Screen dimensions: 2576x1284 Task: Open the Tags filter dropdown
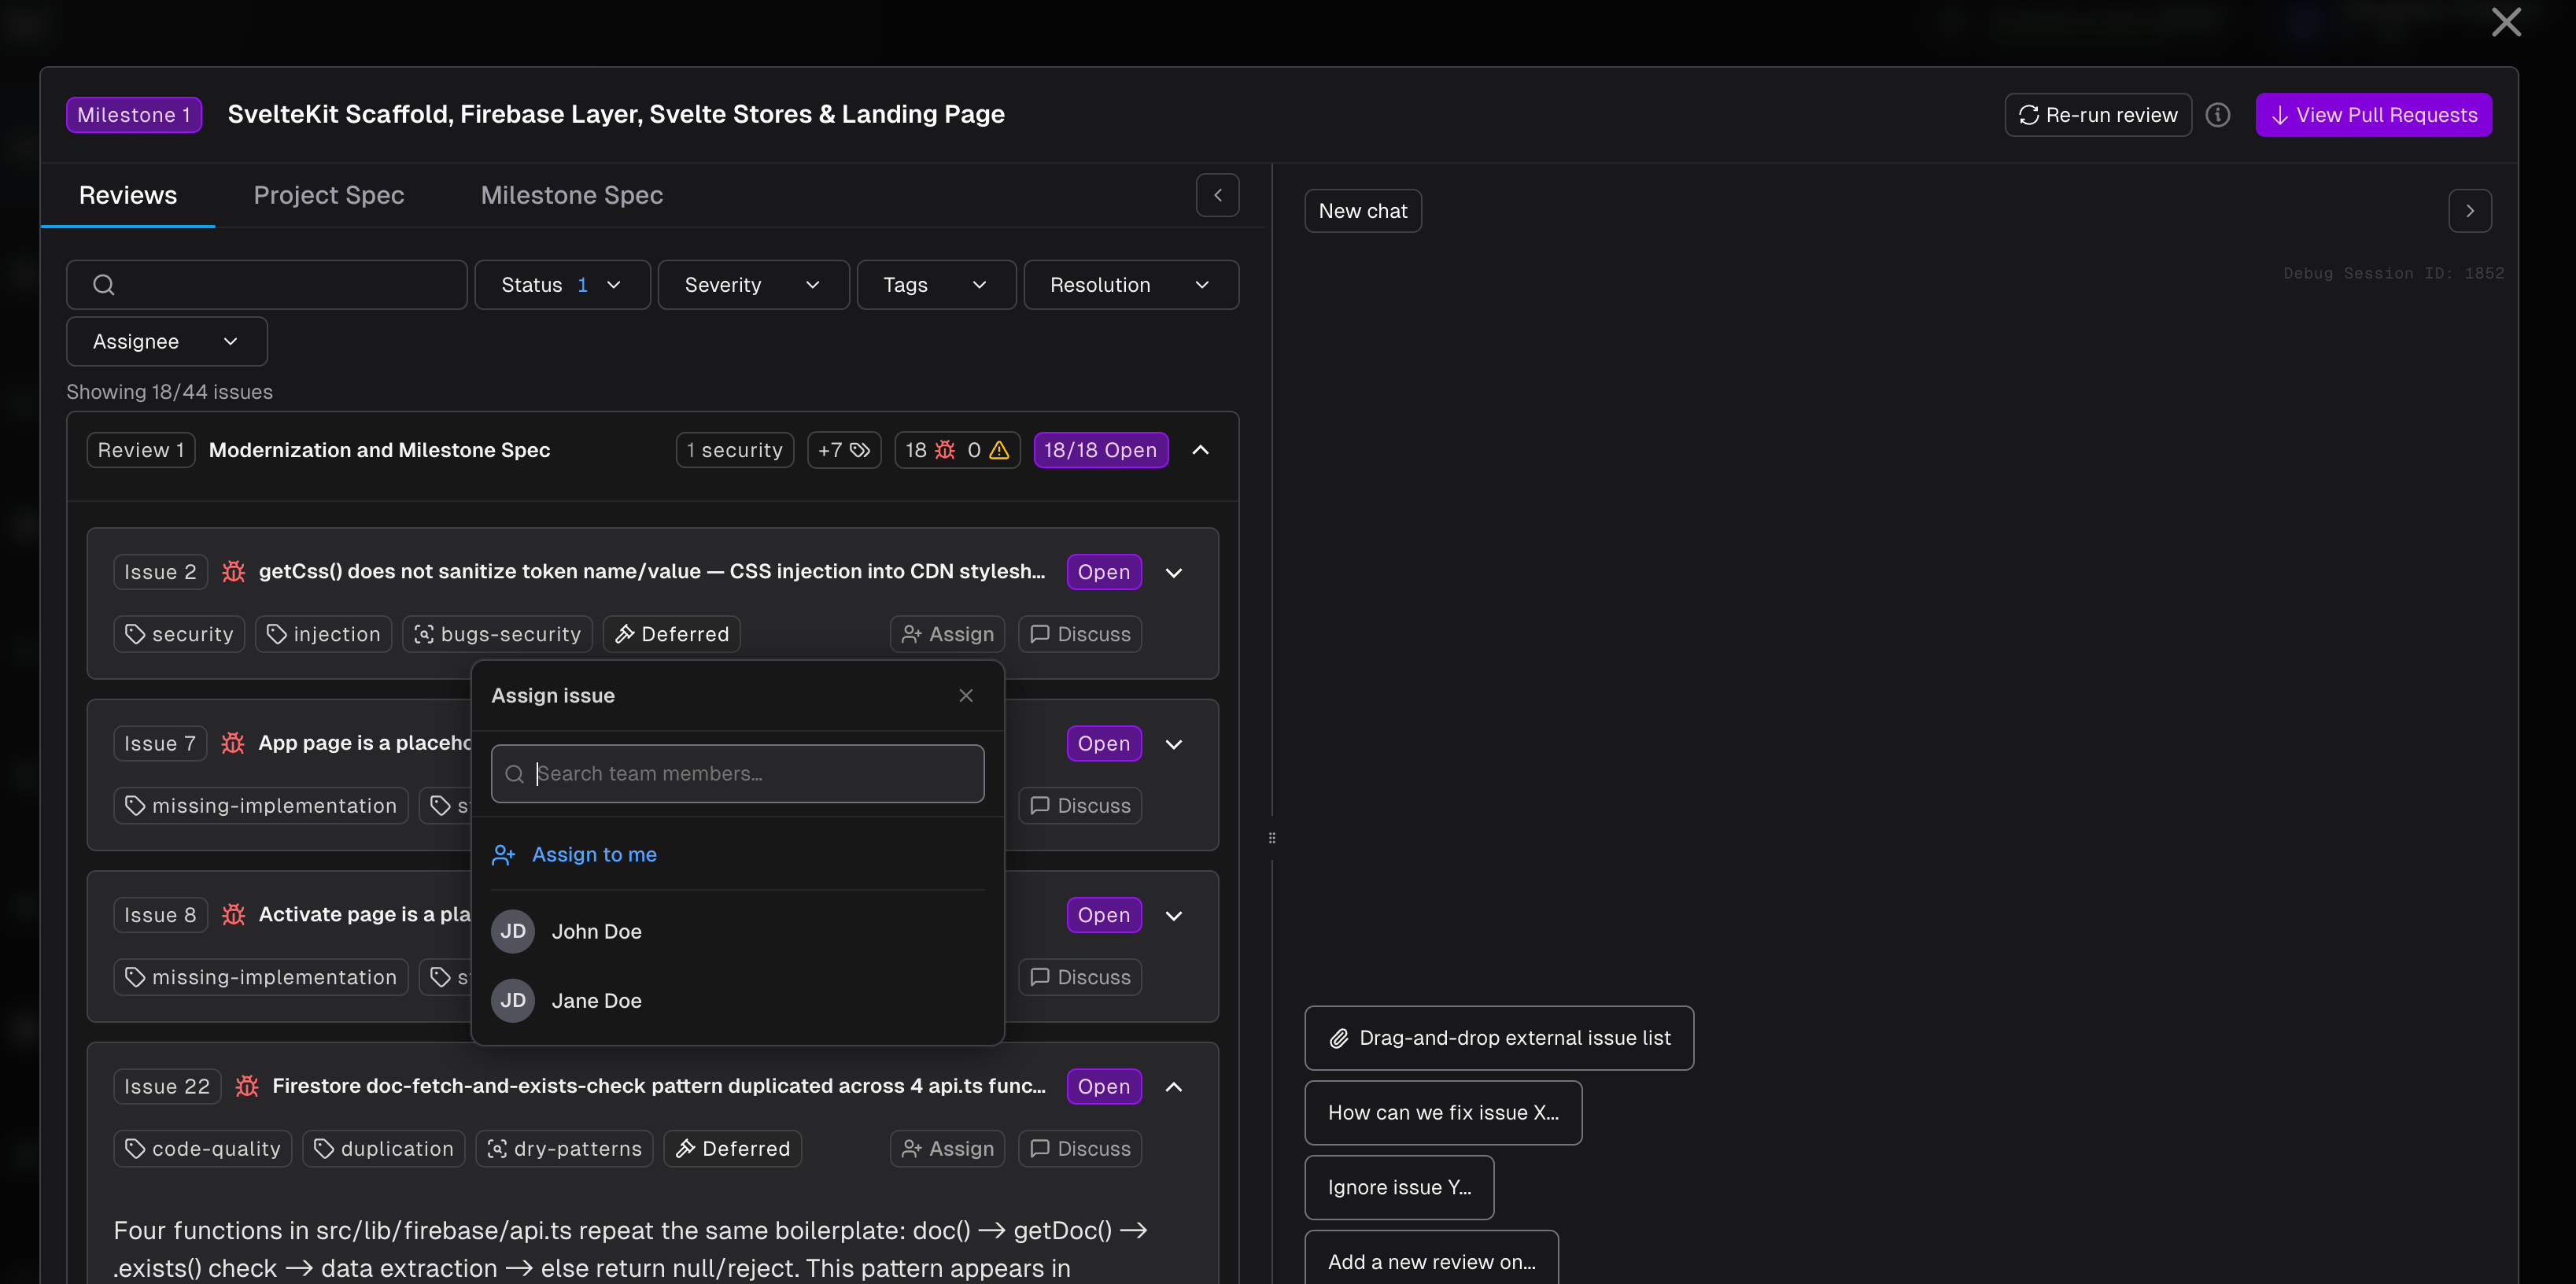tap(936, 285)
